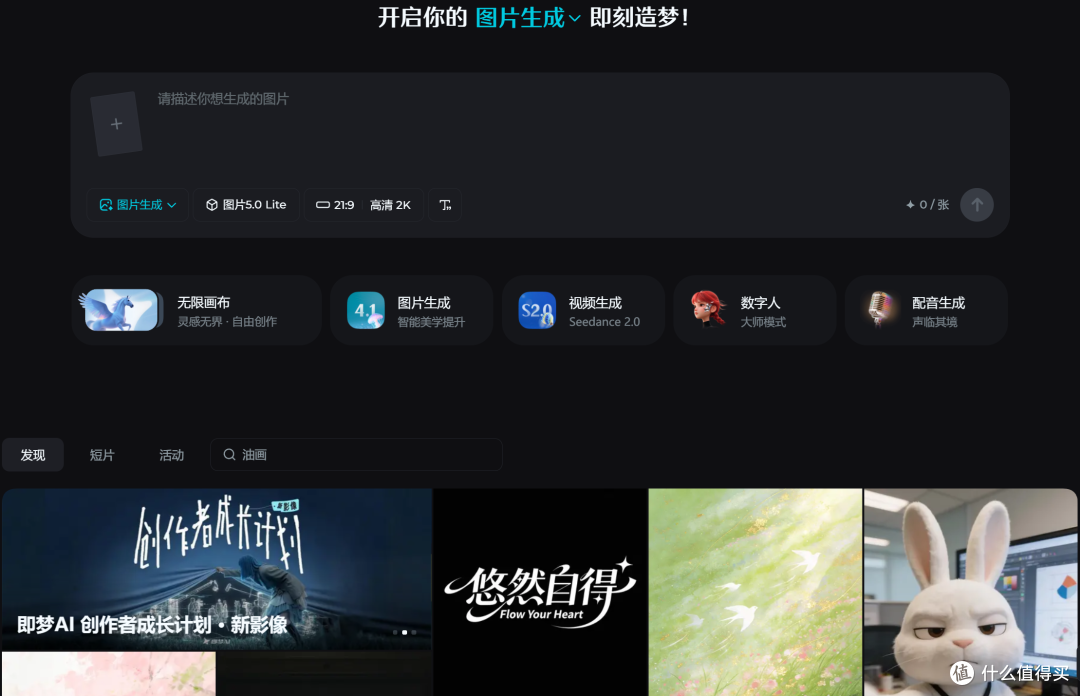
Task: Open the 创作者成长计划 banner
Action: [217, 569]
